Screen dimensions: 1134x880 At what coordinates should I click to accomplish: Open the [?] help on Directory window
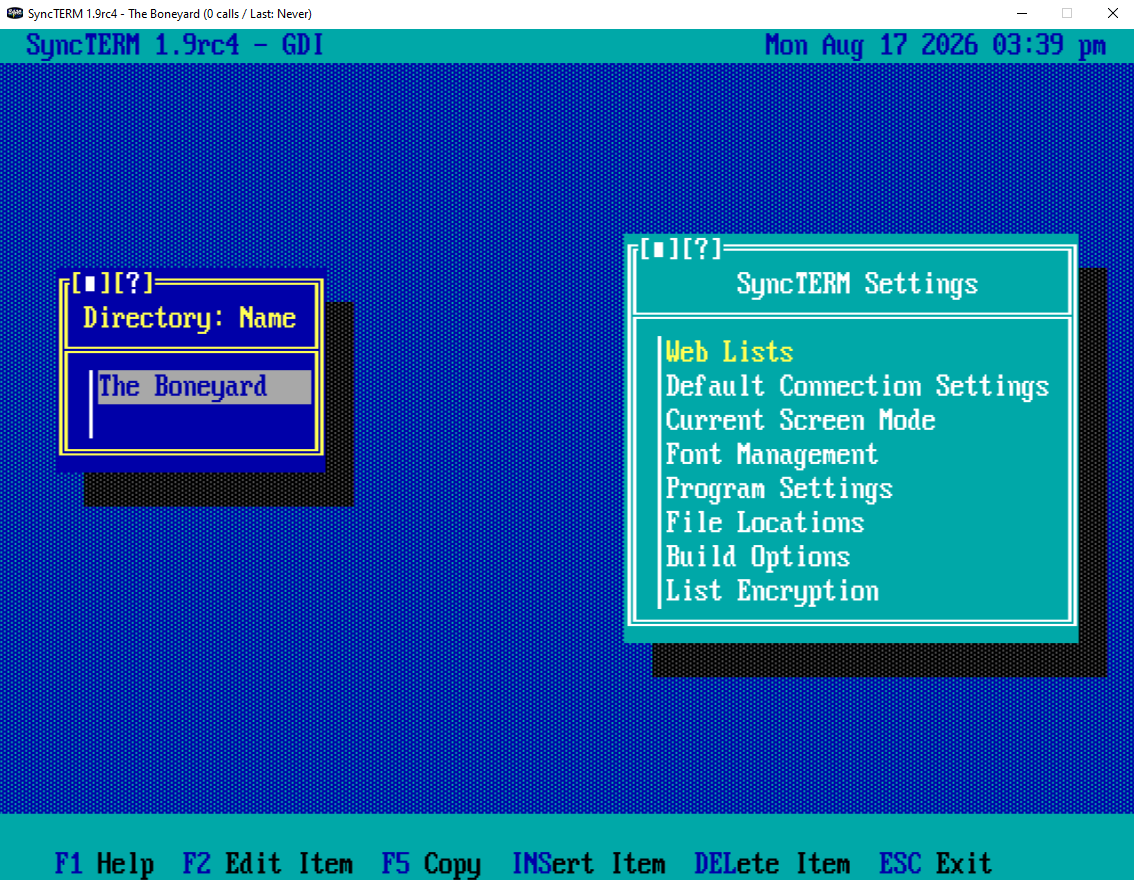[x=133, y=283]
